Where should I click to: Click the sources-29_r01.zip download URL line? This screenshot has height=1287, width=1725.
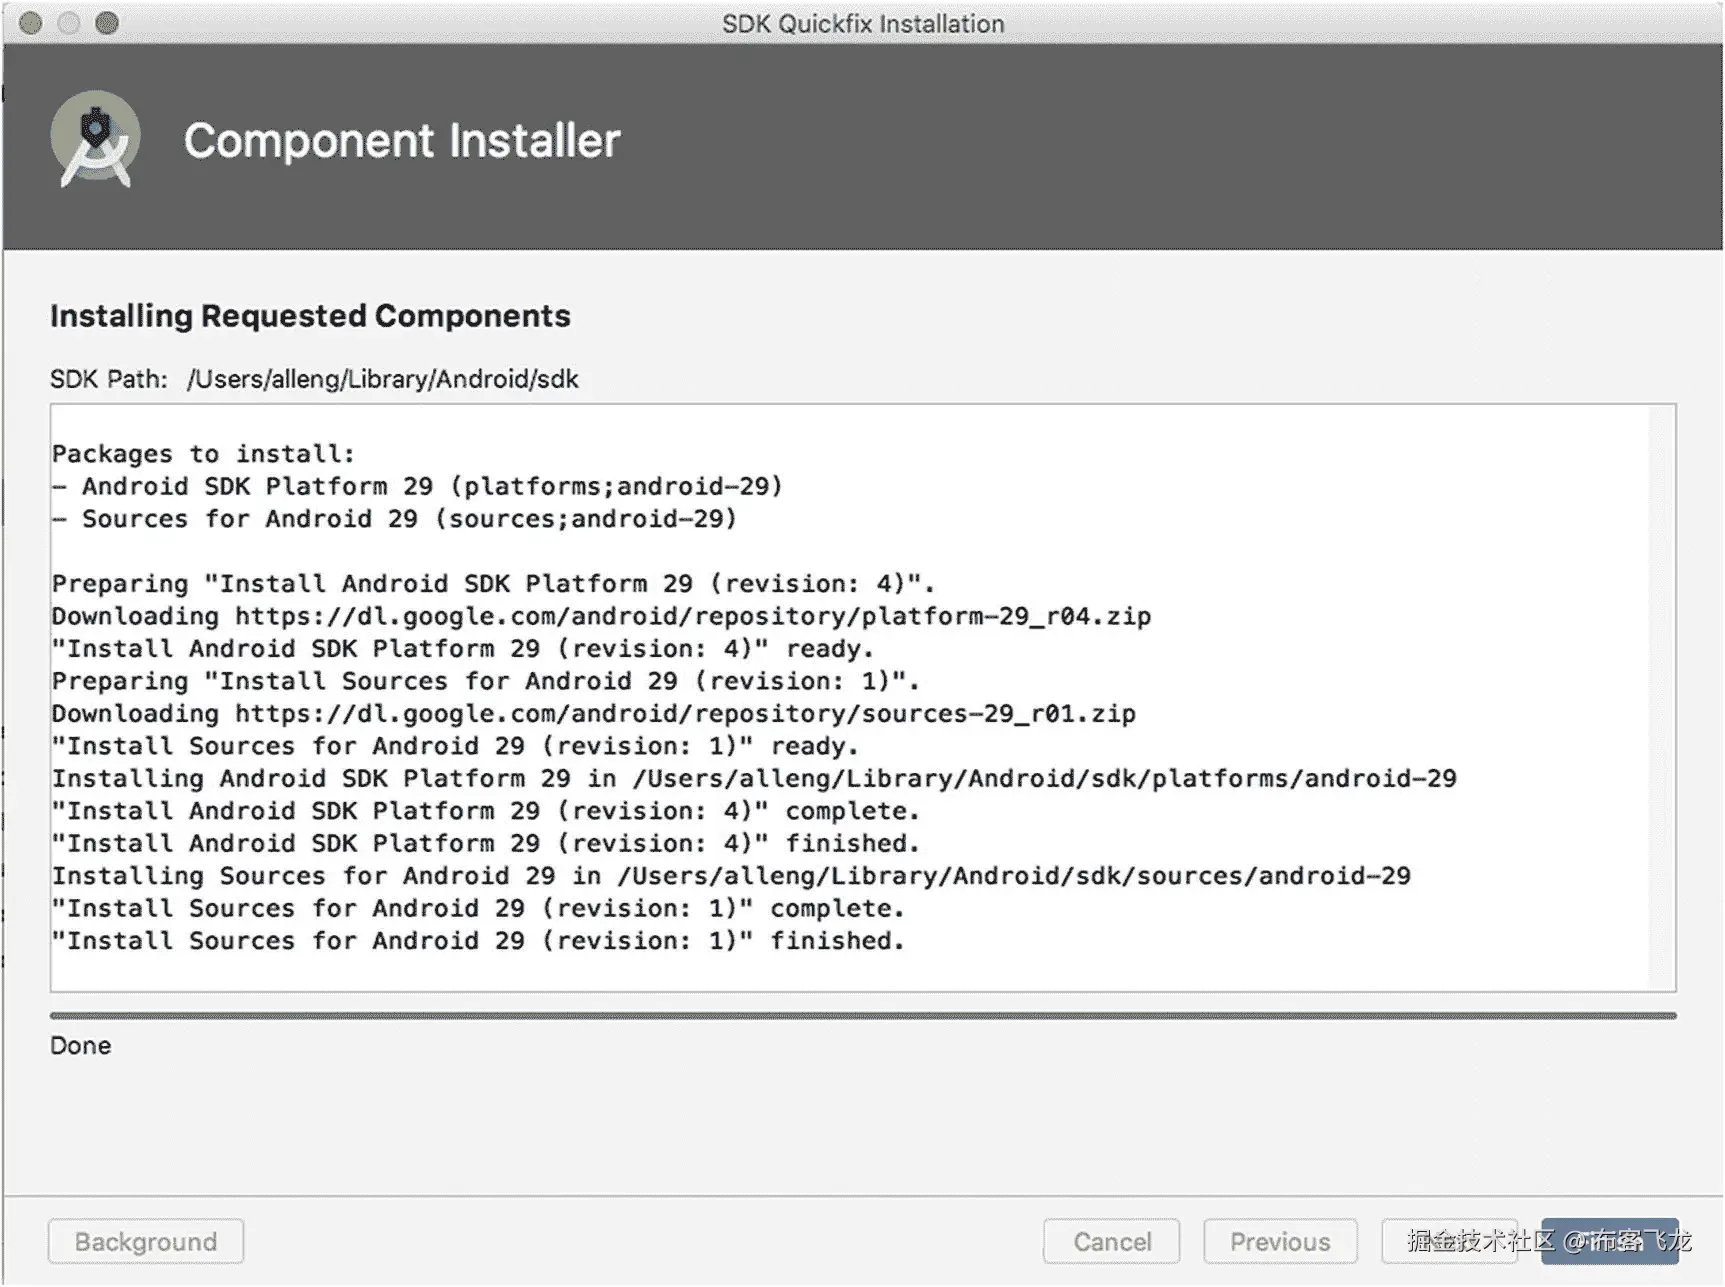(x=593, y=714)
